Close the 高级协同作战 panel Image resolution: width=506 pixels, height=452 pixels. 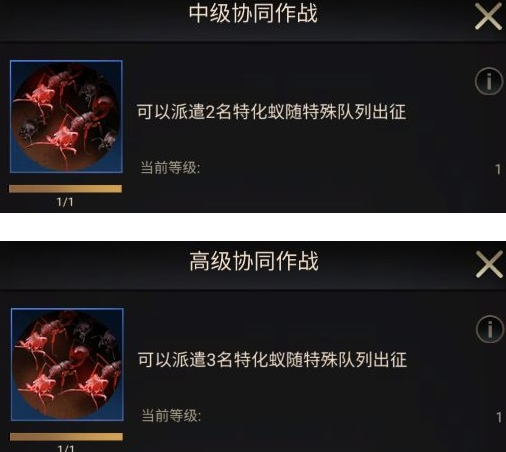coord(489,264)
